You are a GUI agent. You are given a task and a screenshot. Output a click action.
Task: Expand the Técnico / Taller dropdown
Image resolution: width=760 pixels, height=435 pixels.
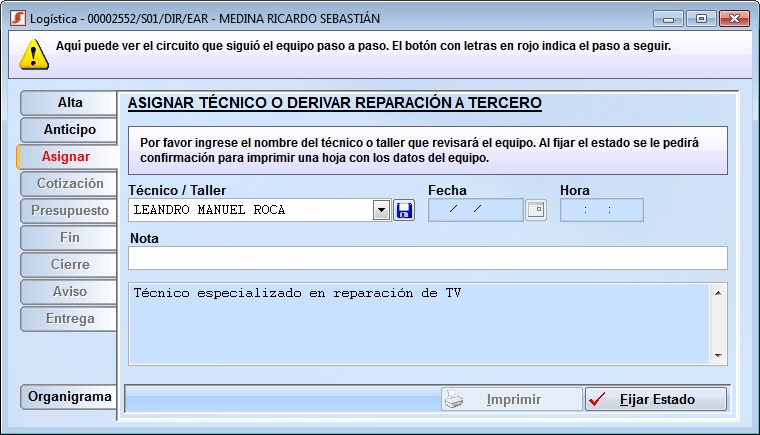click(381, 210)
